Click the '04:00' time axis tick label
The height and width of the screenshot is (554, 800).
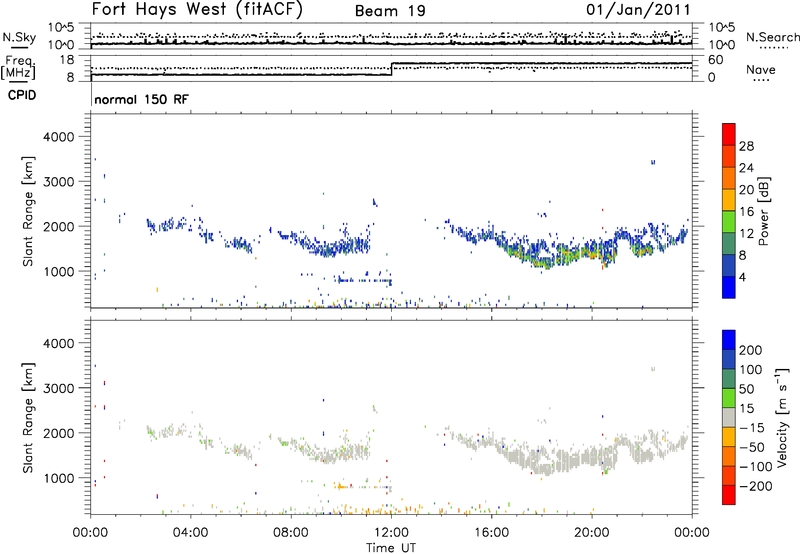(190, 533)
